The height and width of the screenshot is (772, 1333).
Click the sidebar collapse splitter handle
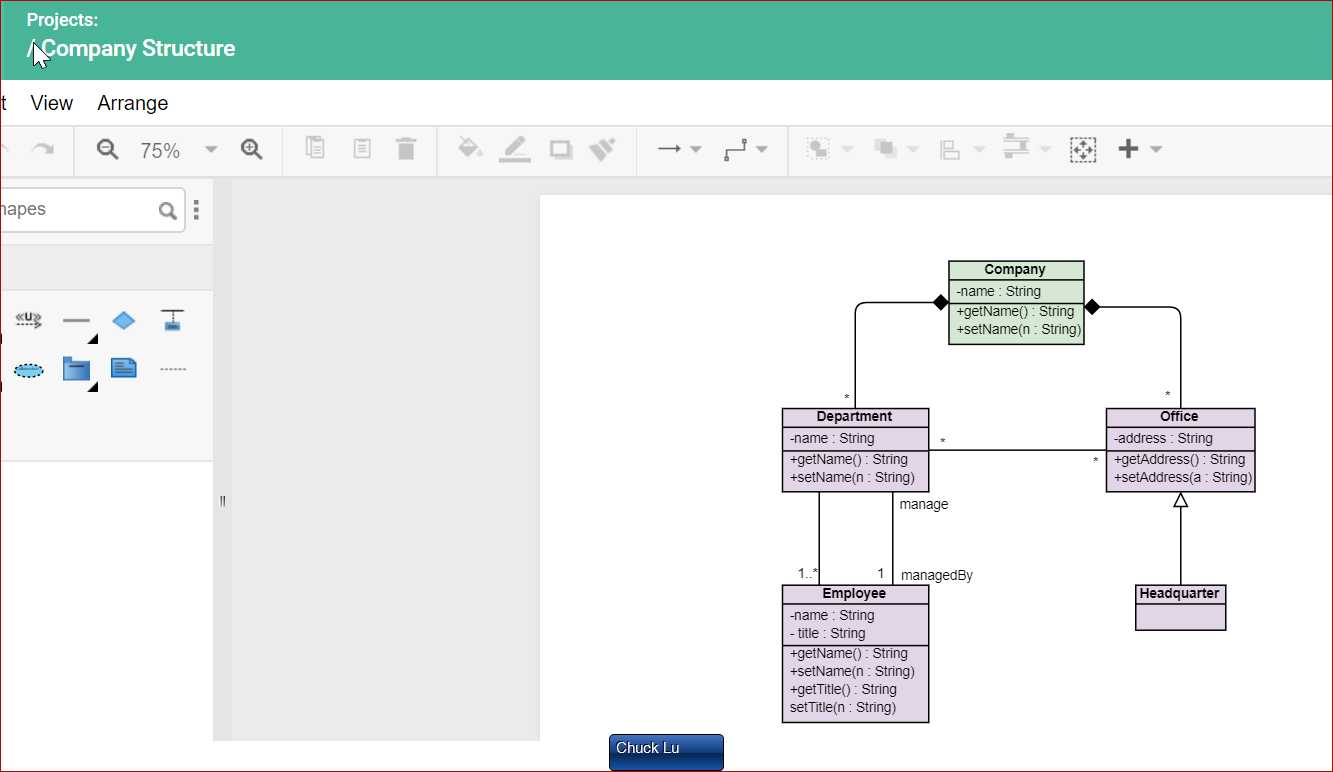tap(222, 501)
